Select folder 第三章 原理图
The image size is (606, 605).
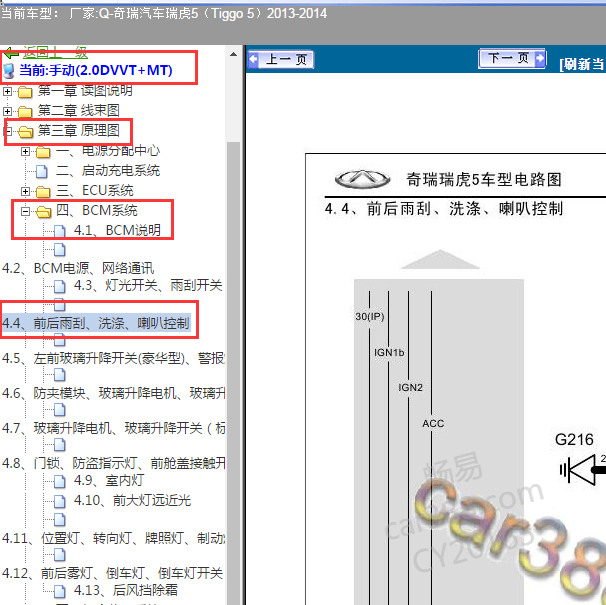(78, 131)
